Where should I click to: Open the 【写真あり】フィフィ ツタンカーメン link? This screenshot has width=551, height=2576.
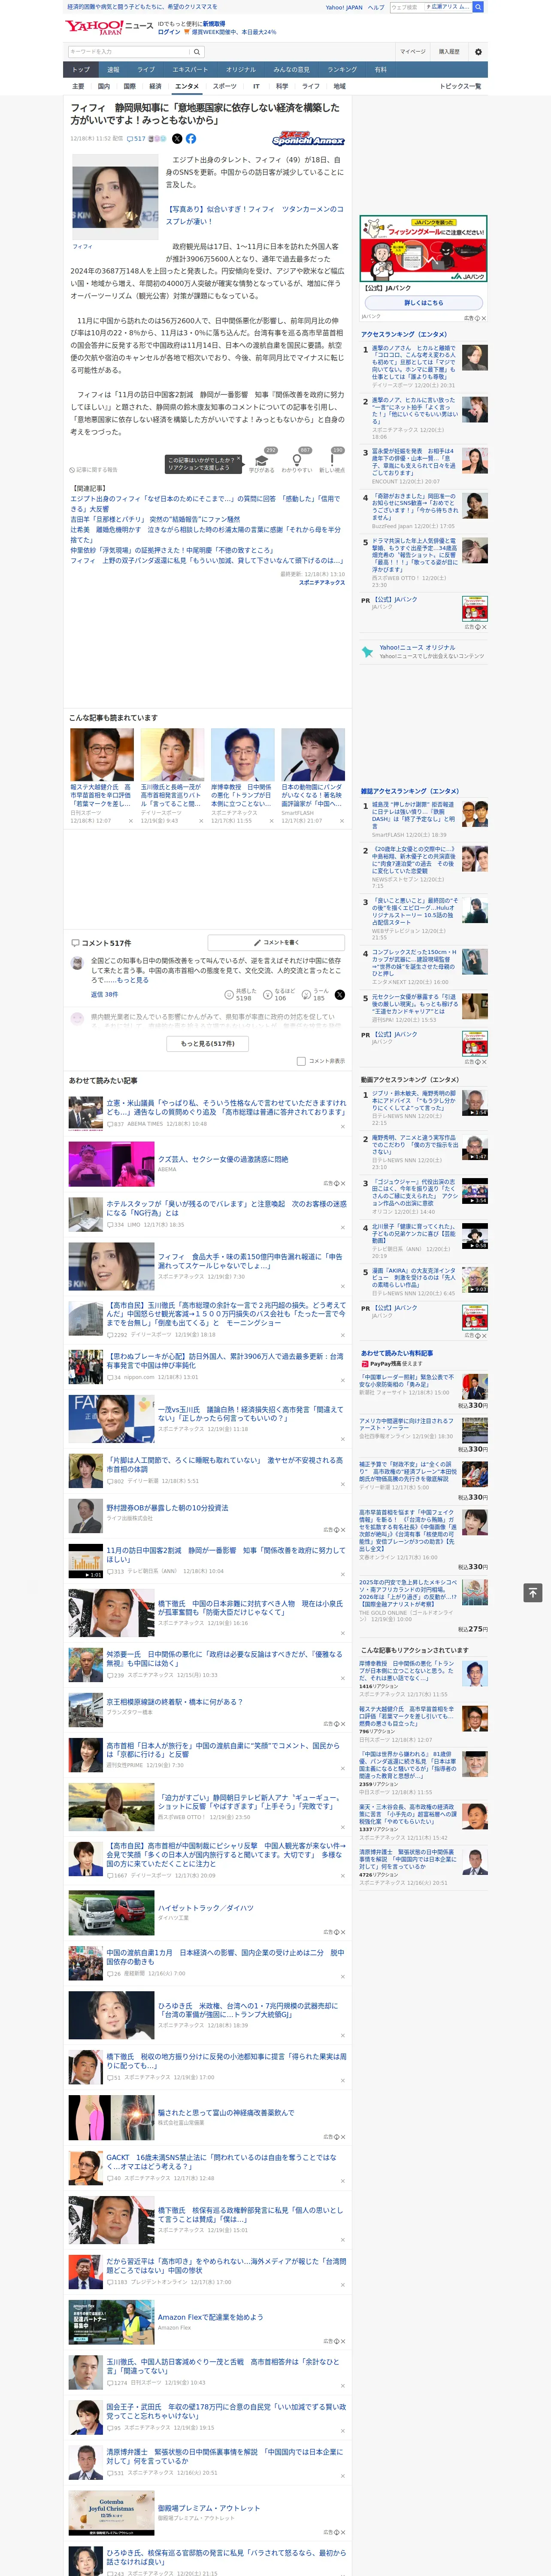[254, 215]
